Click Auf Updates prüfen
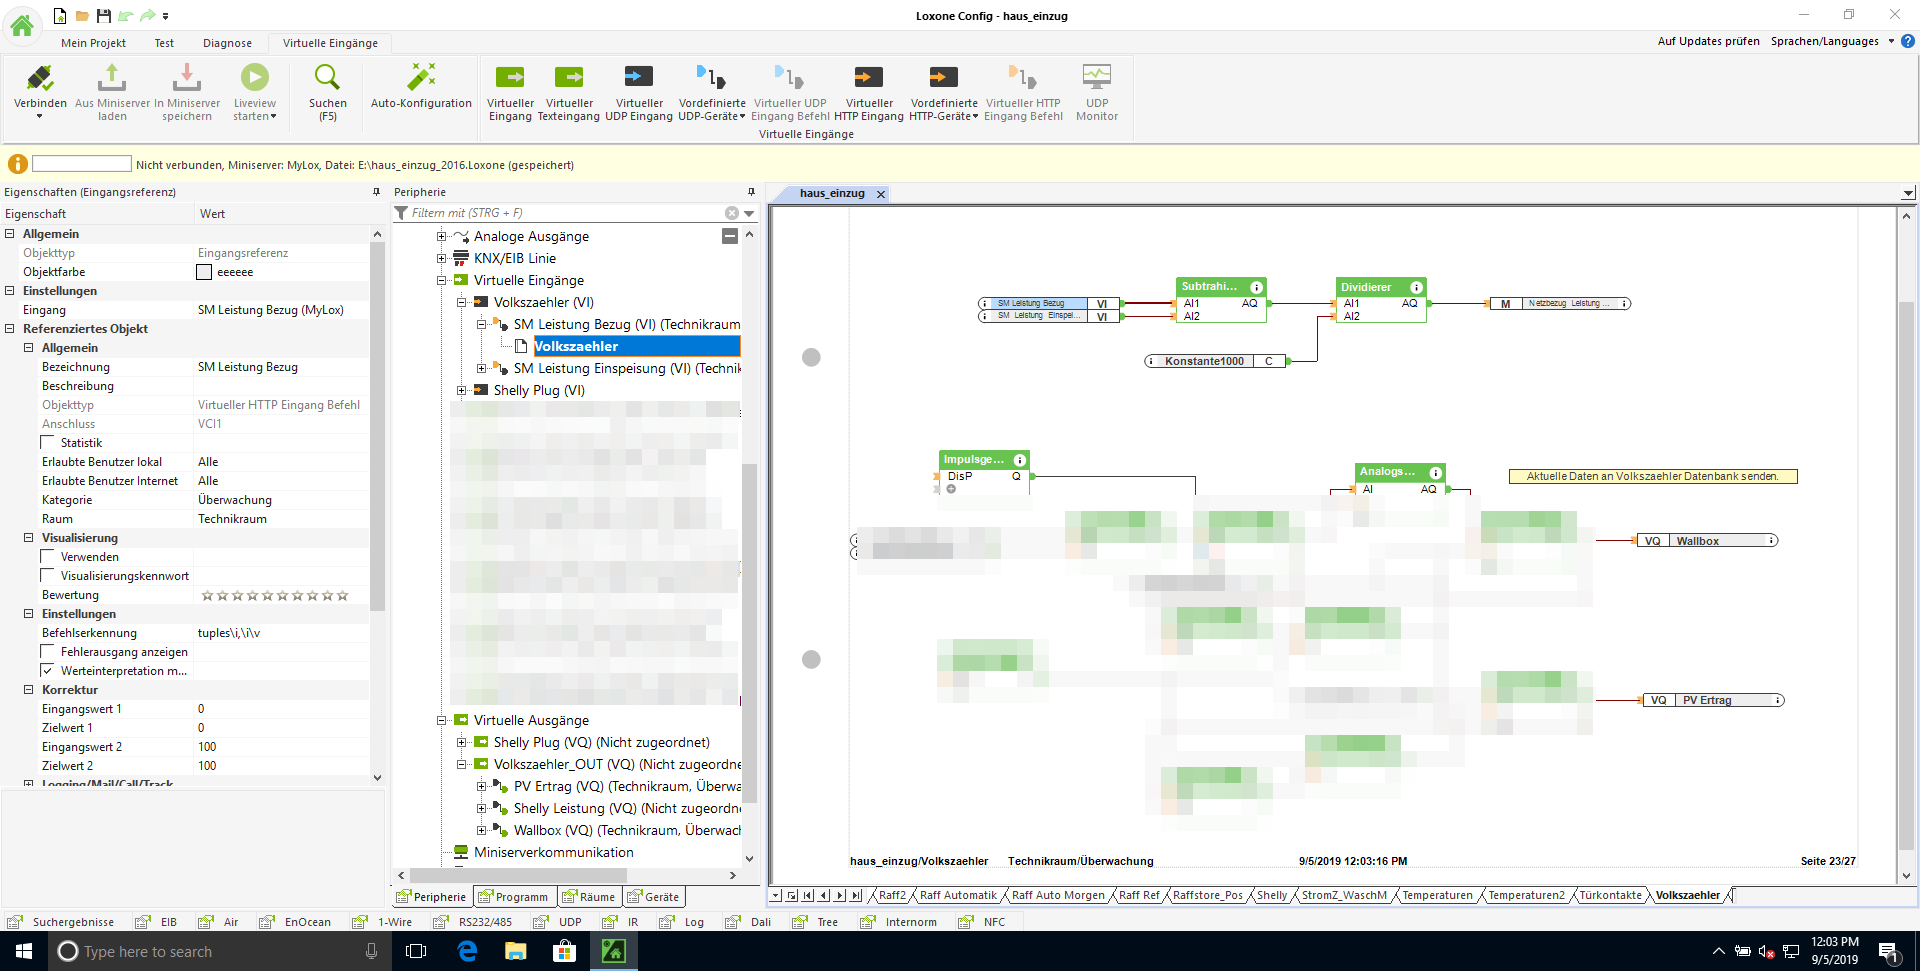Viewport: 1920px width, 971px height. 1708,41
